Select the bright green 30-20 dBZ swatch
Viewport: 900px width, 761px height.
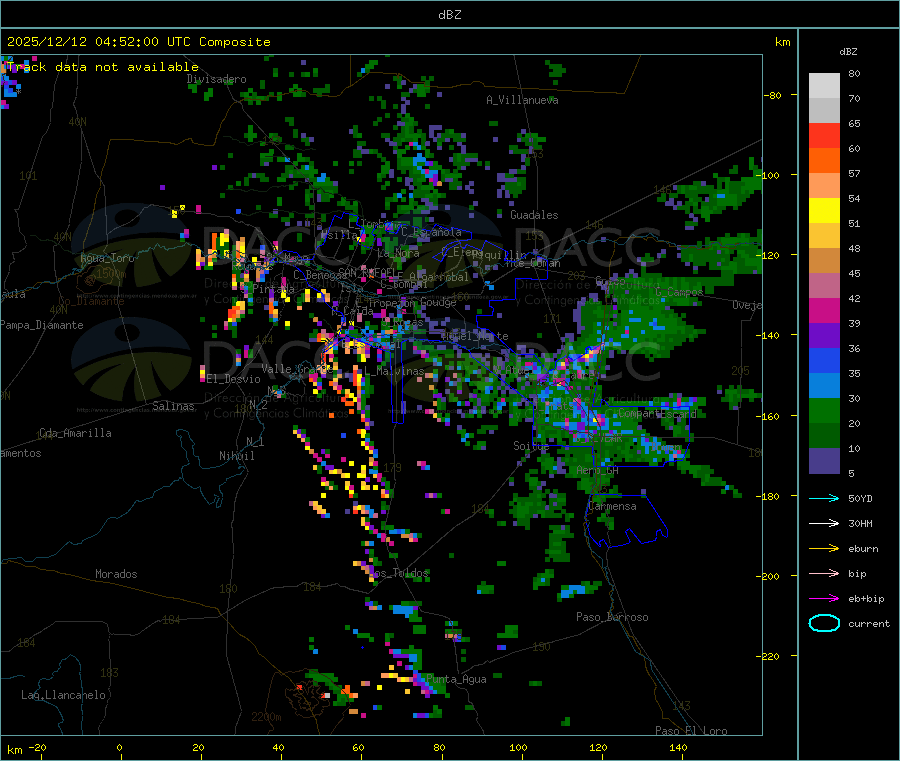[x=824, y=410]
